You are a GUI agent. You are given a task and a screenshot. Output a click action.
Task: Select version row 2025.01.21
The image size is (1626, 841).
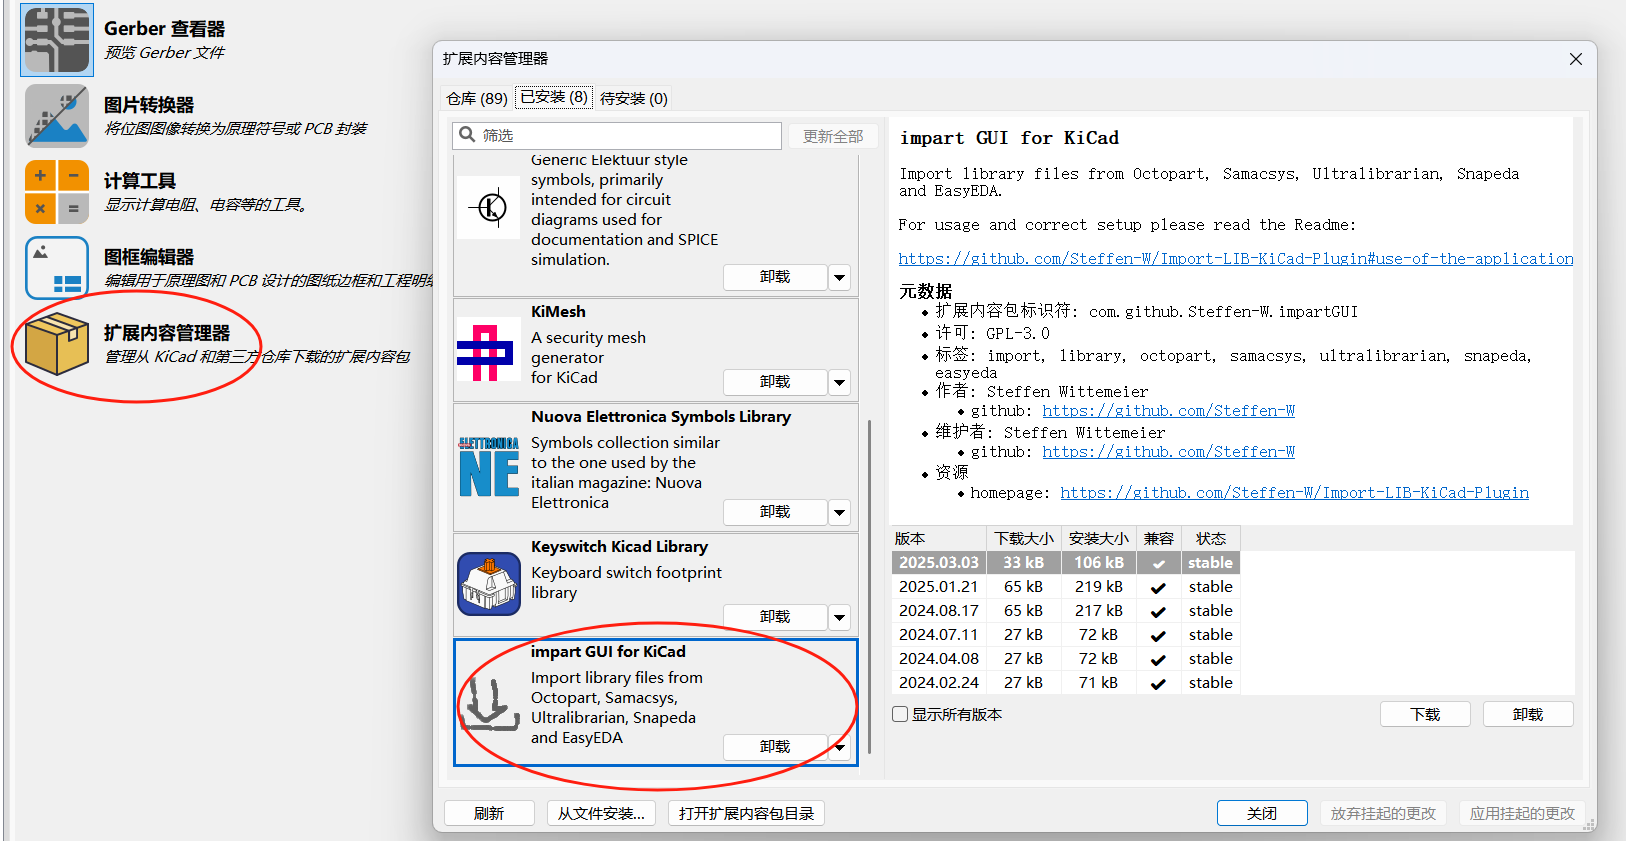[x=1066, y=587]
